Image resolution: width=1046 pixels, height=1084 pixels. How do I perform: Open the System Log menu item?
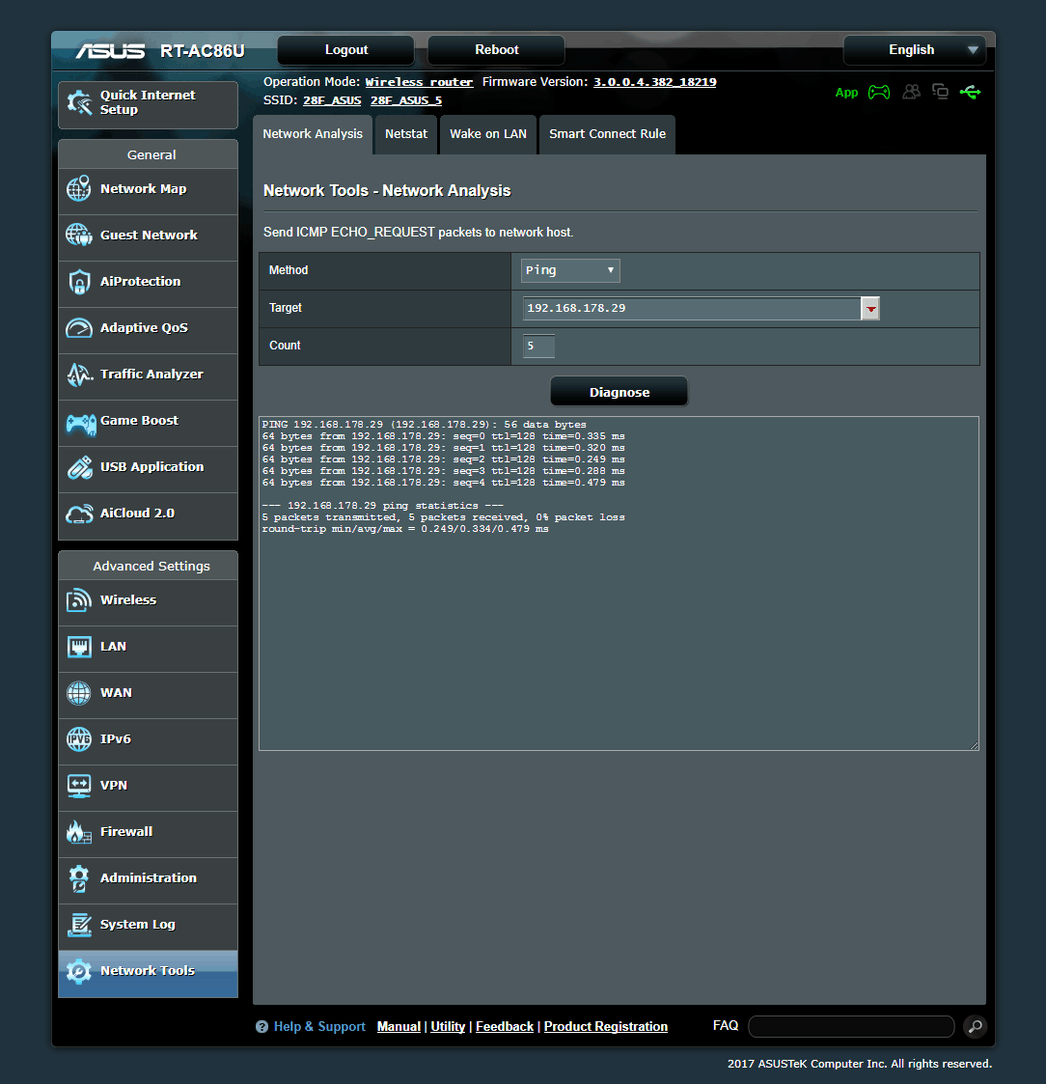pyautogui.click(x=148, y=925)
